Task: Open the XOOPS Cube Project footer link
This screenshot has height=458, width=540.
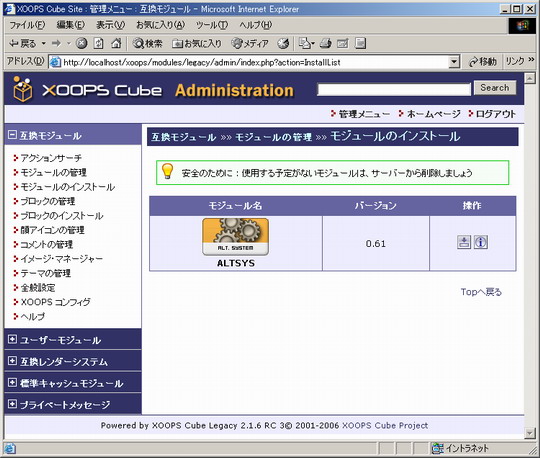Action: [385, 426]
